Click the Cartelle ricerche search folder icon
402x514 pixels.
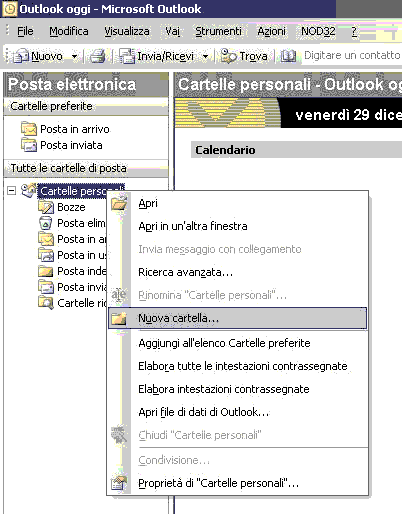coord(46,303)
